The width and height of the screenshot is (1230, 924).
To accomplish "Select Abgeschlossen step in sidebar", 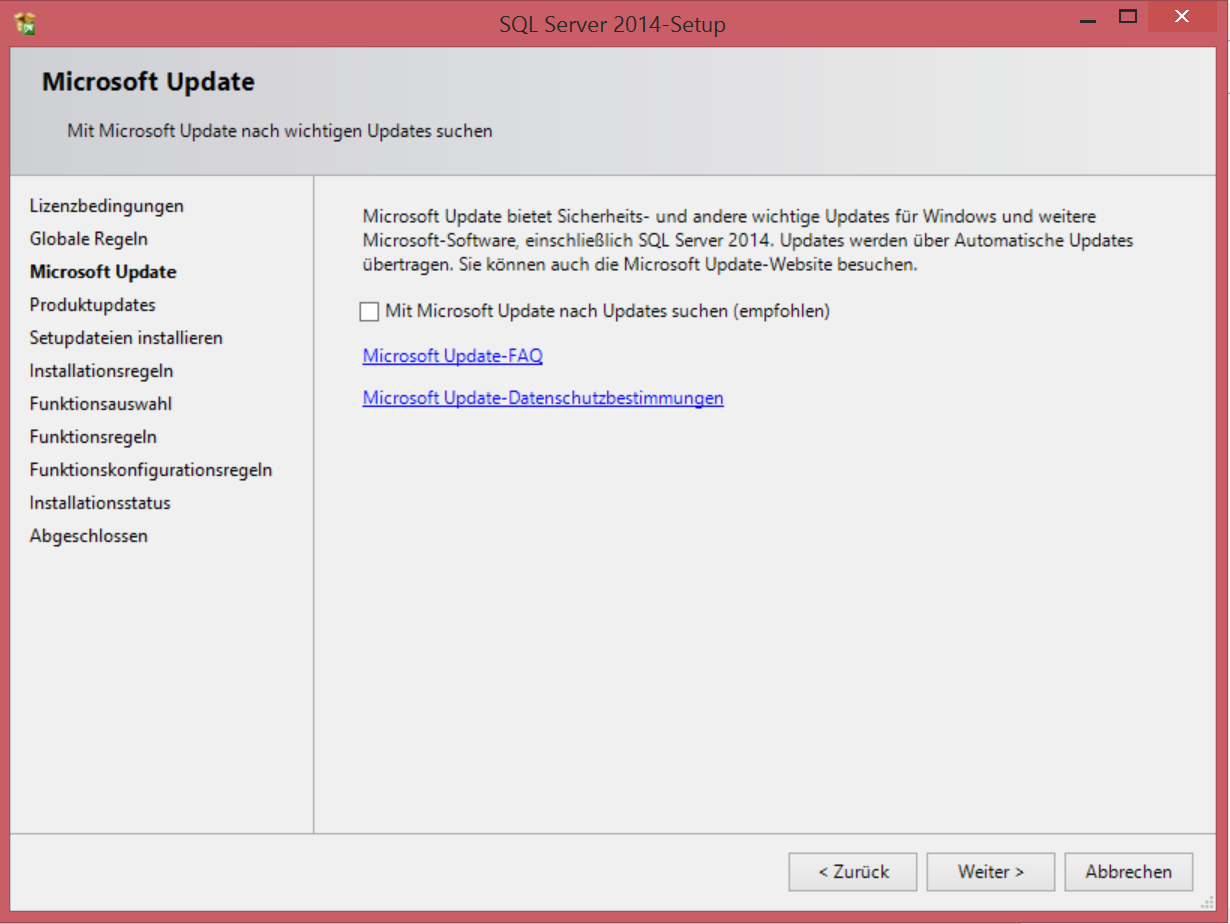I will (x=89, y=536).
